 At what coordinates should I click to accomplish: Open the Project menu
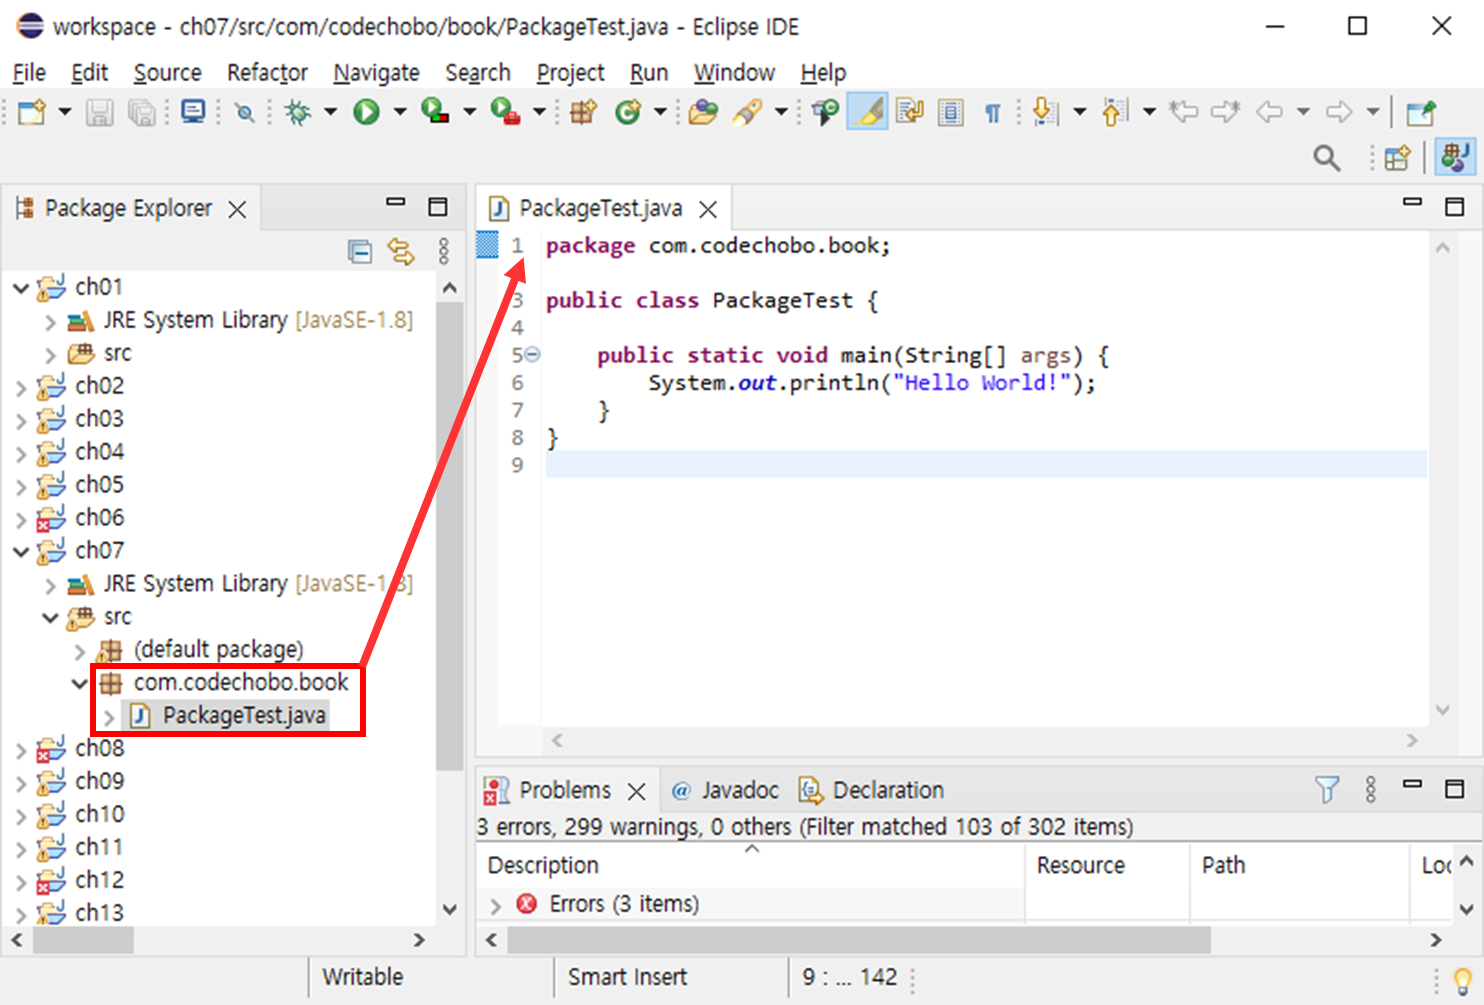click(x=570, y=72)
